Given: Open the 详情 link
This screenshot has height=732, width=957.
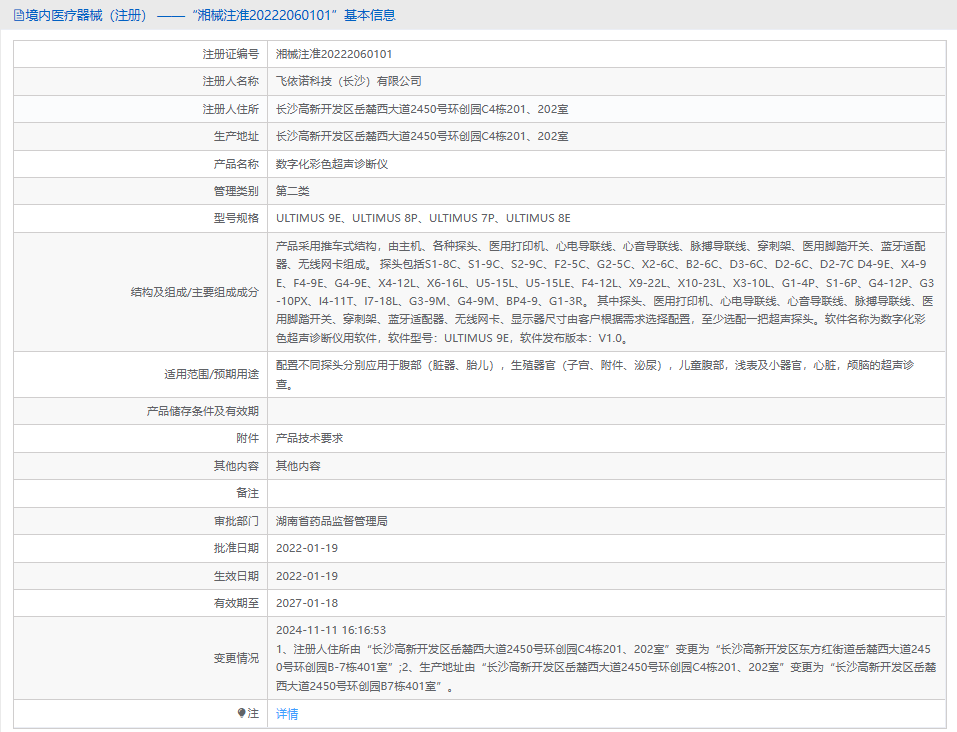Looking at the screenshot, I should 287,714.
